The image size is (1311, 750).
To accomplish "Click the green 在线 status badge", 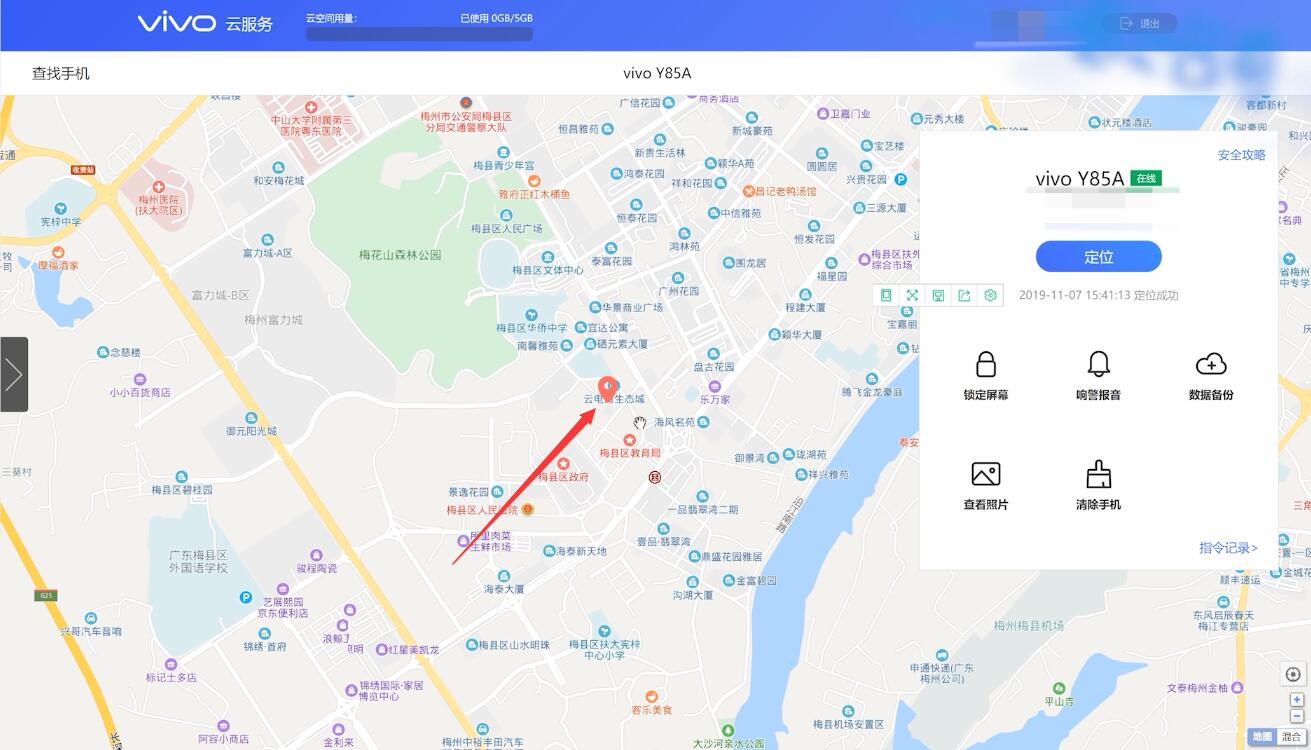I will (x=1146, y=178).
